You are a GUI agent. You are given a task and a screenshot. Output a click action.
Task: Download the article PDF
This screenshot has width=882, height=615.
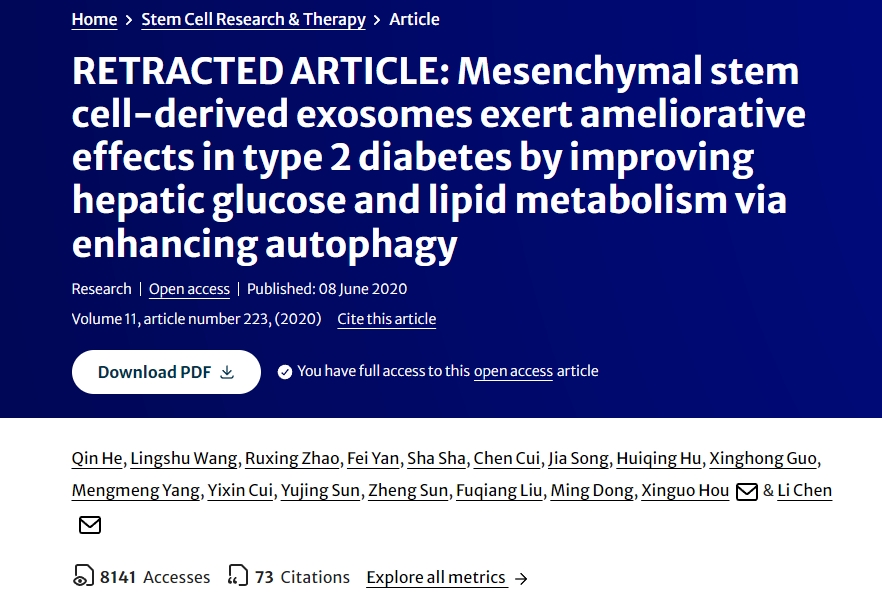(166, 372)
